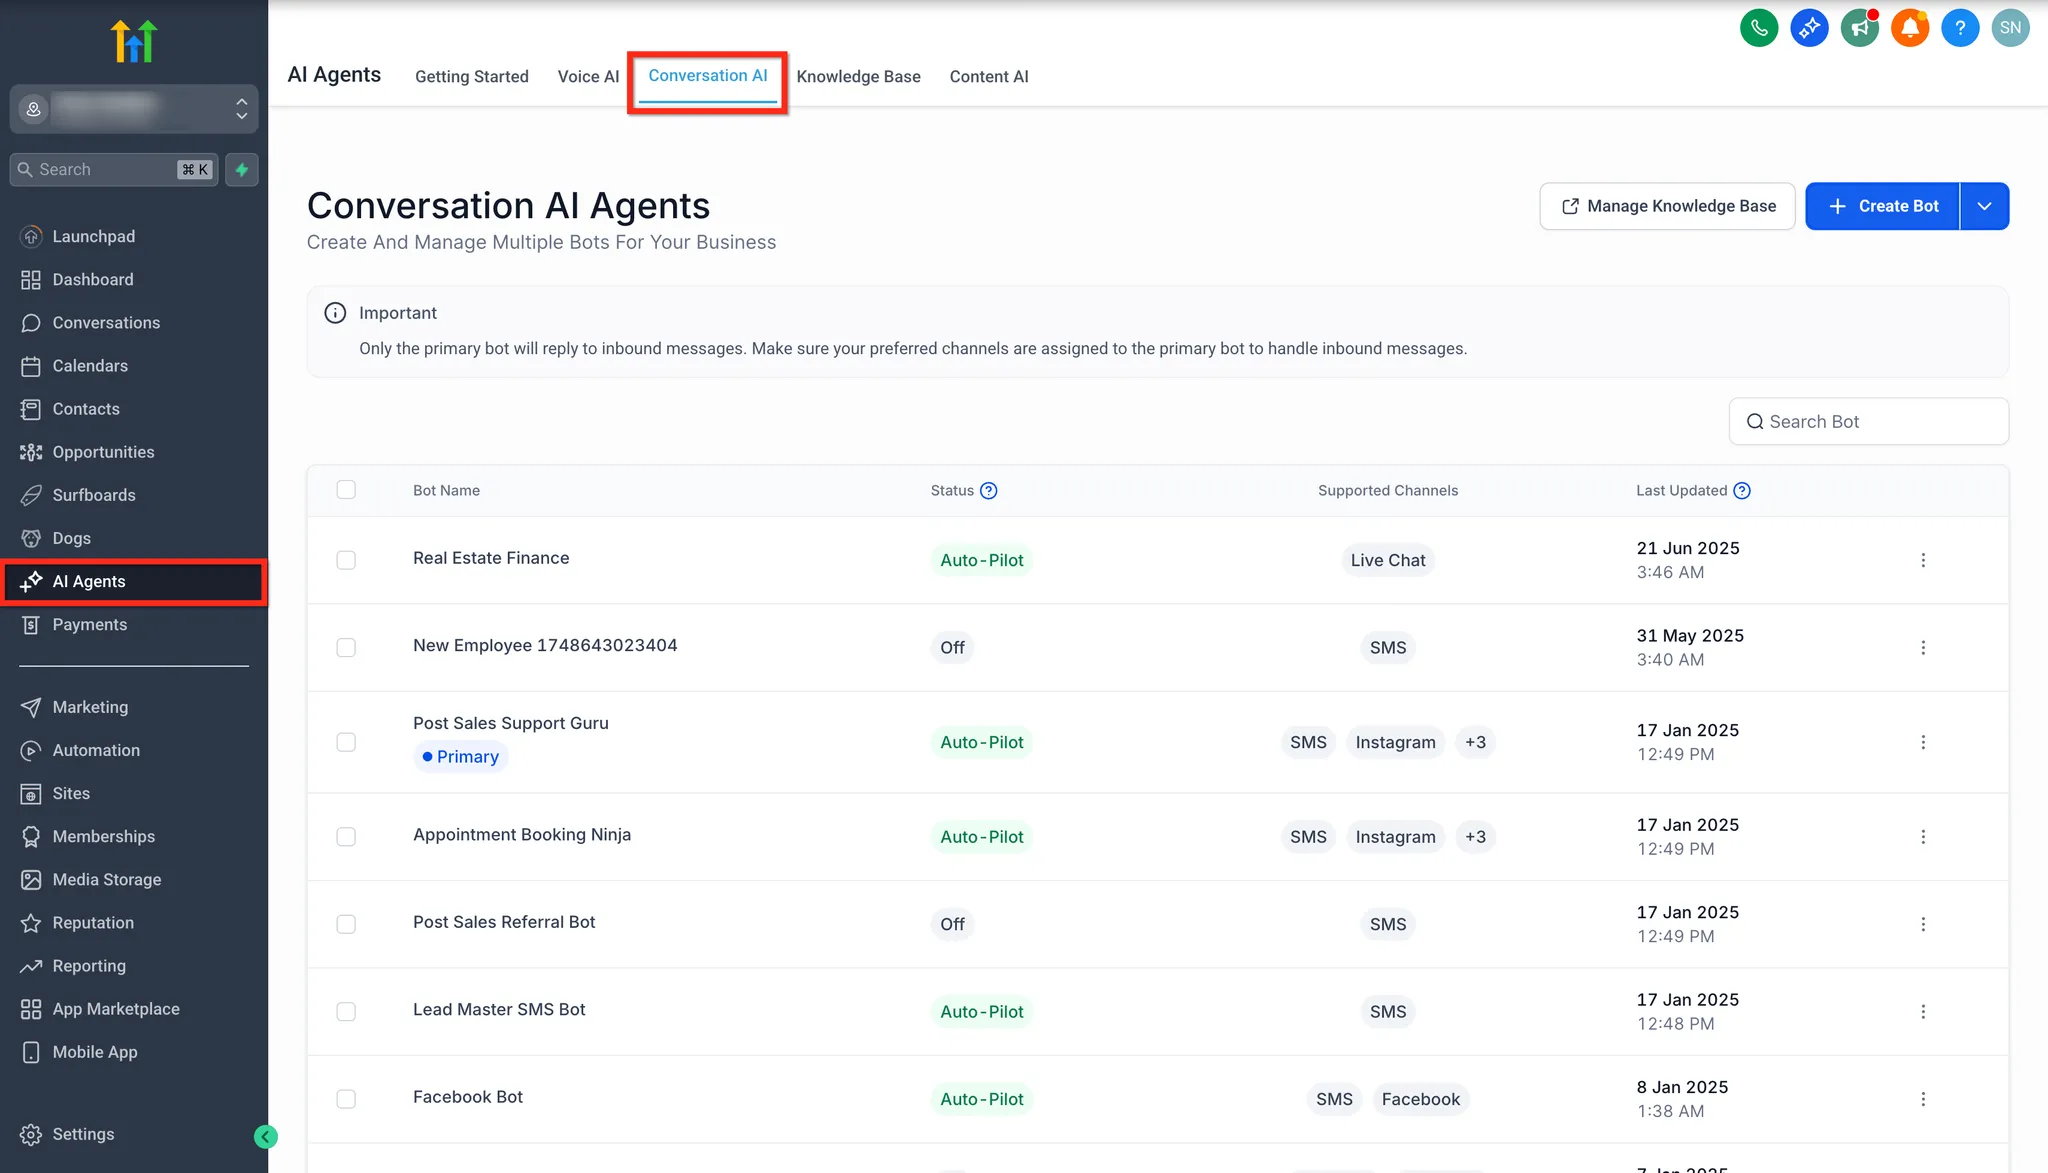Click the Manage Knowledge Base button
This screenshot has width=2048, height=1173.
click(x=1667, y=206)
